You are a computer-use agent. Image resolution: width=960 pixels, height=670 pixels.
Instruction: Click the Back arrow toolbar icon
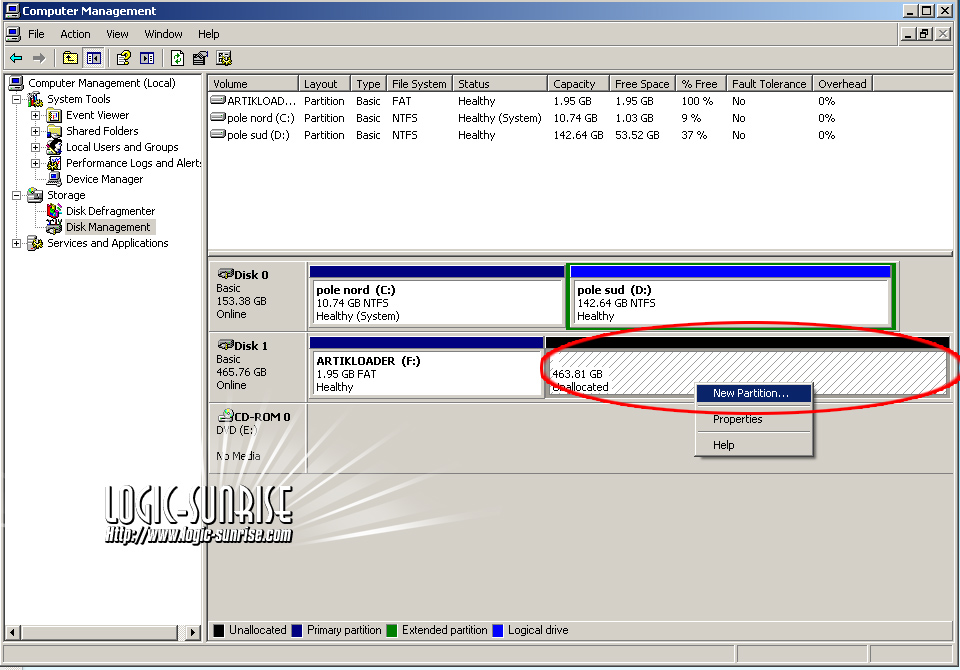point(16,58)
